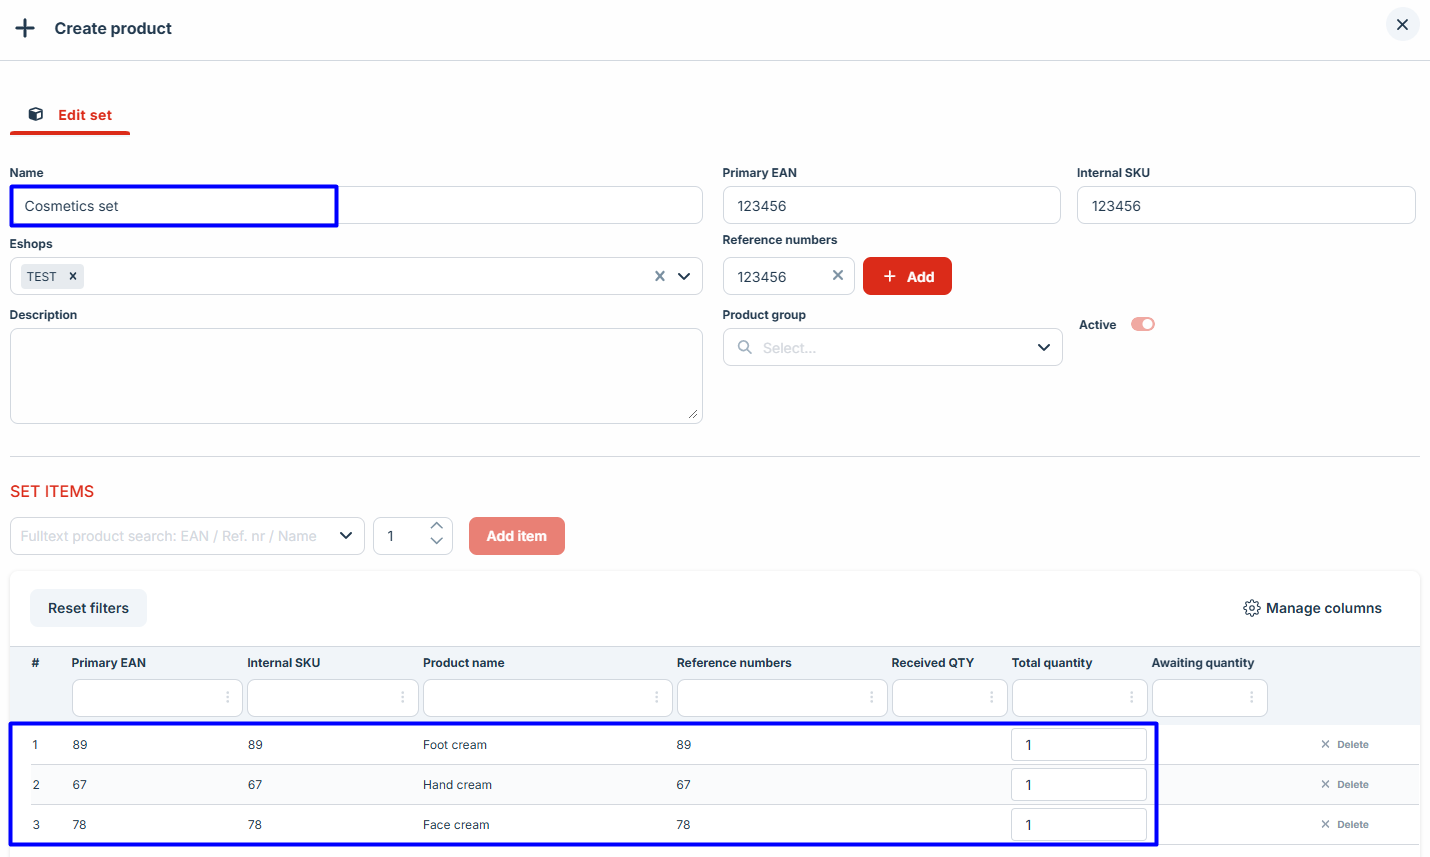
Task: Click the plus icon beside Create product
Action: 25,28
